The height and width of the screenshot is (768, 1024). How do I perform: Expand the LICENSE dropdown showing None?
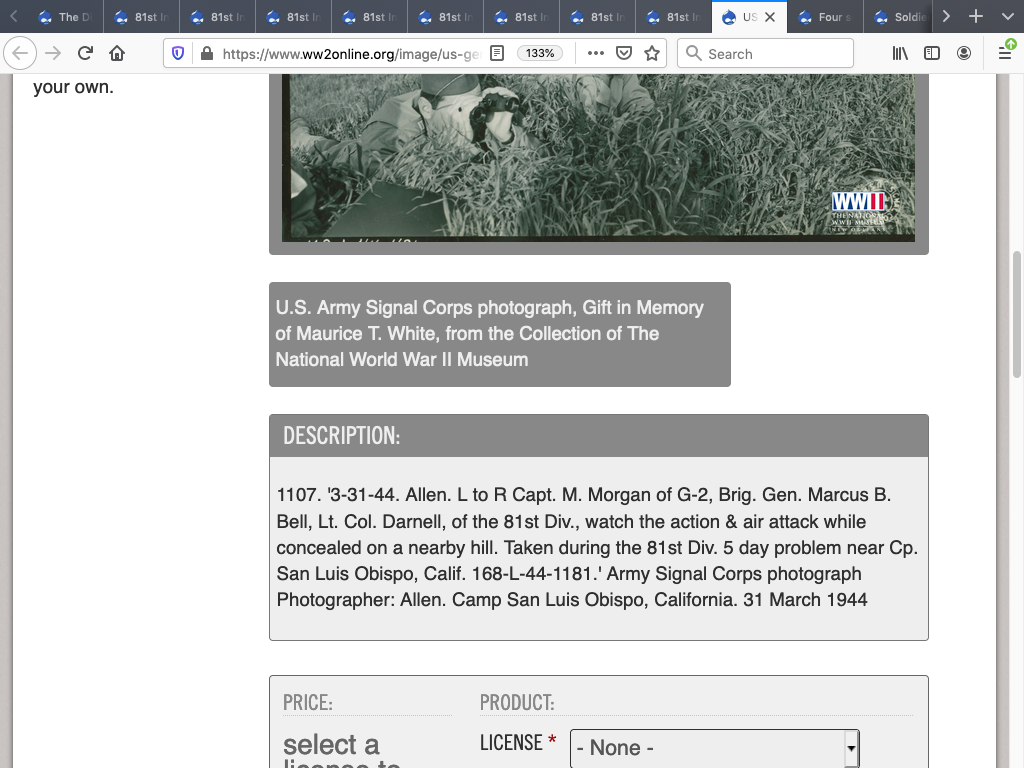pyautogui.click(x=714, y=748)
